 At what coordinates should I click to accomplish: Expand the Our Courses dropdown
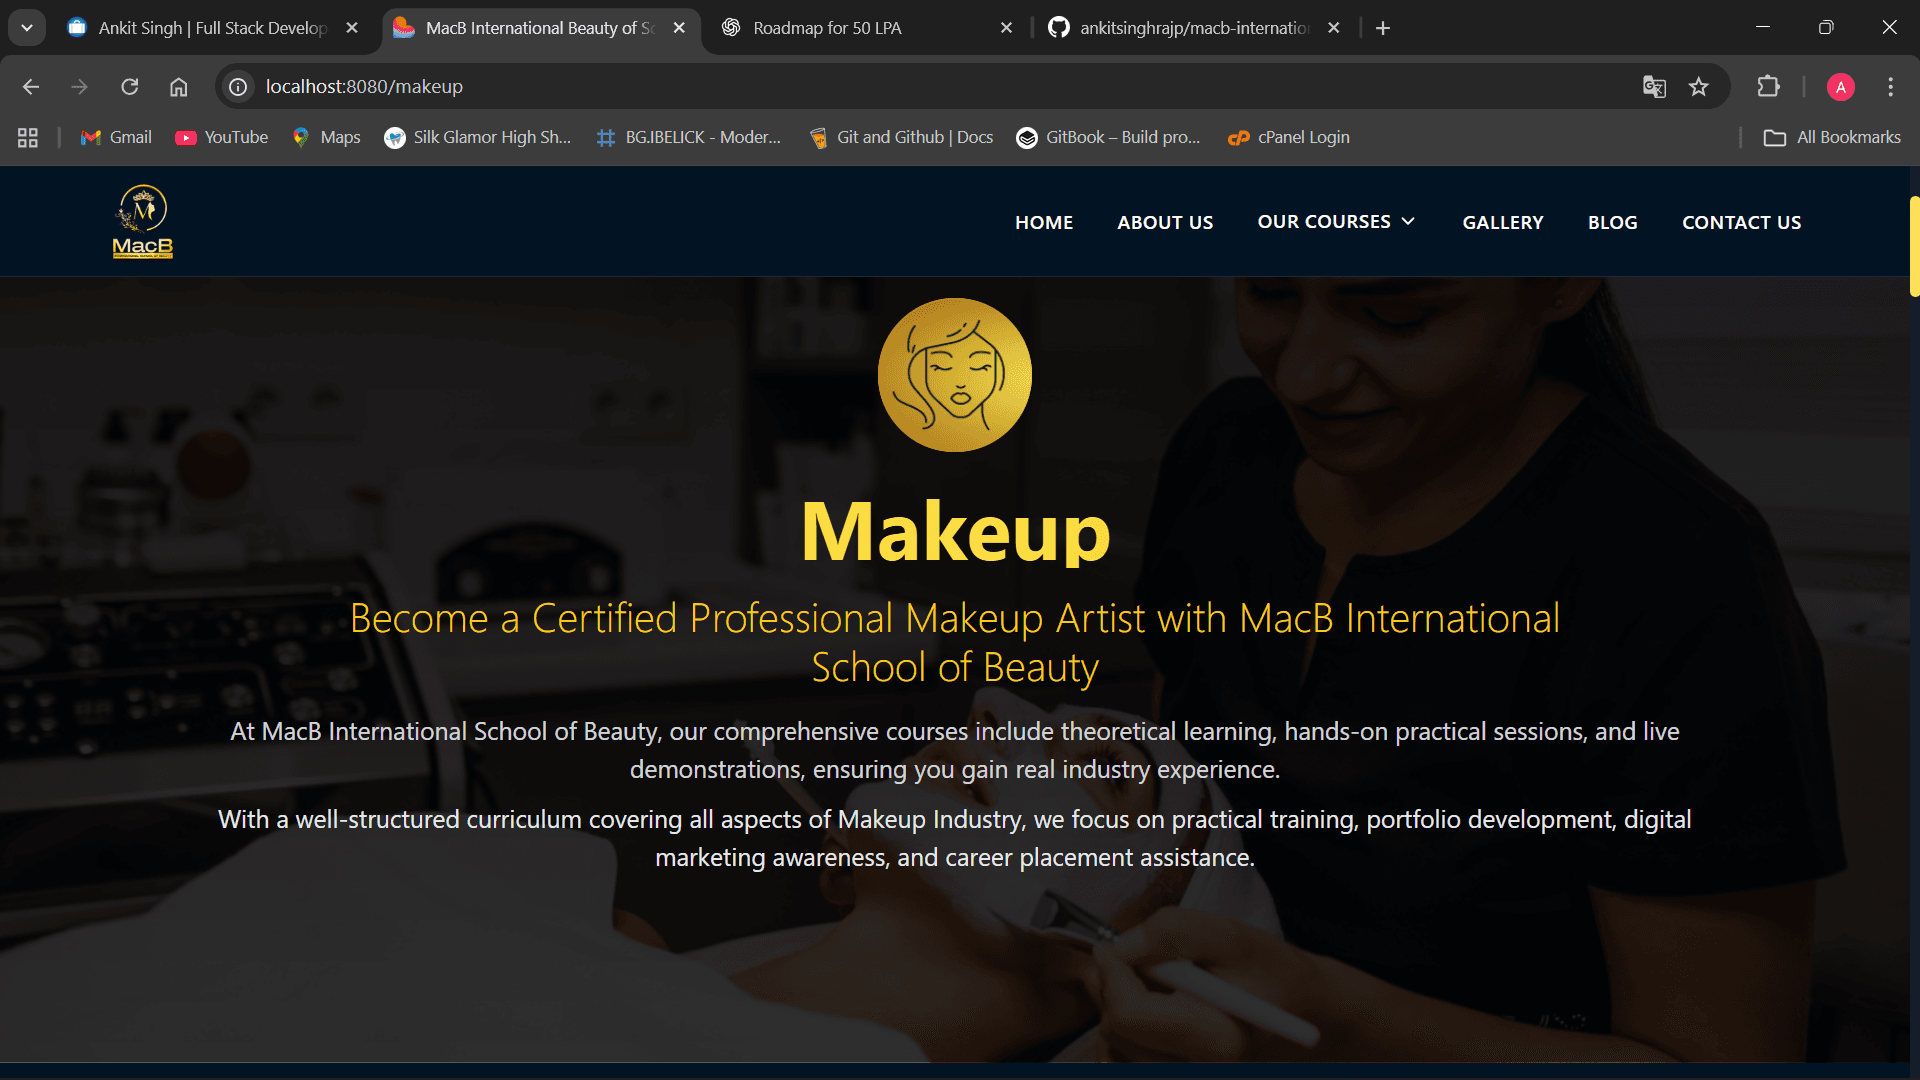1336,222
